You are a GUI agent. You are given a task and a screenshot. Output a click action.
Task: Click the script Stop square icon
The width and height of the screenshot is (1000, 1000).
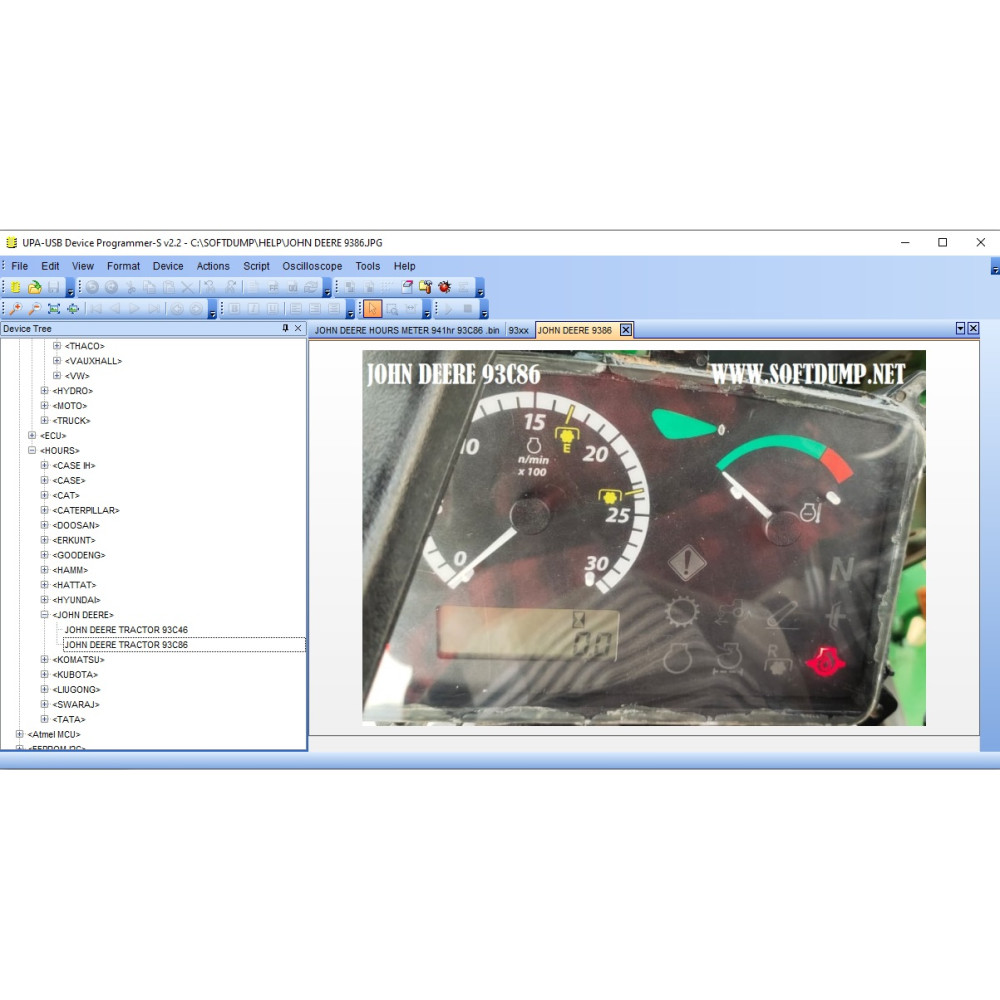pyautogui.click(x=467, y=309)
